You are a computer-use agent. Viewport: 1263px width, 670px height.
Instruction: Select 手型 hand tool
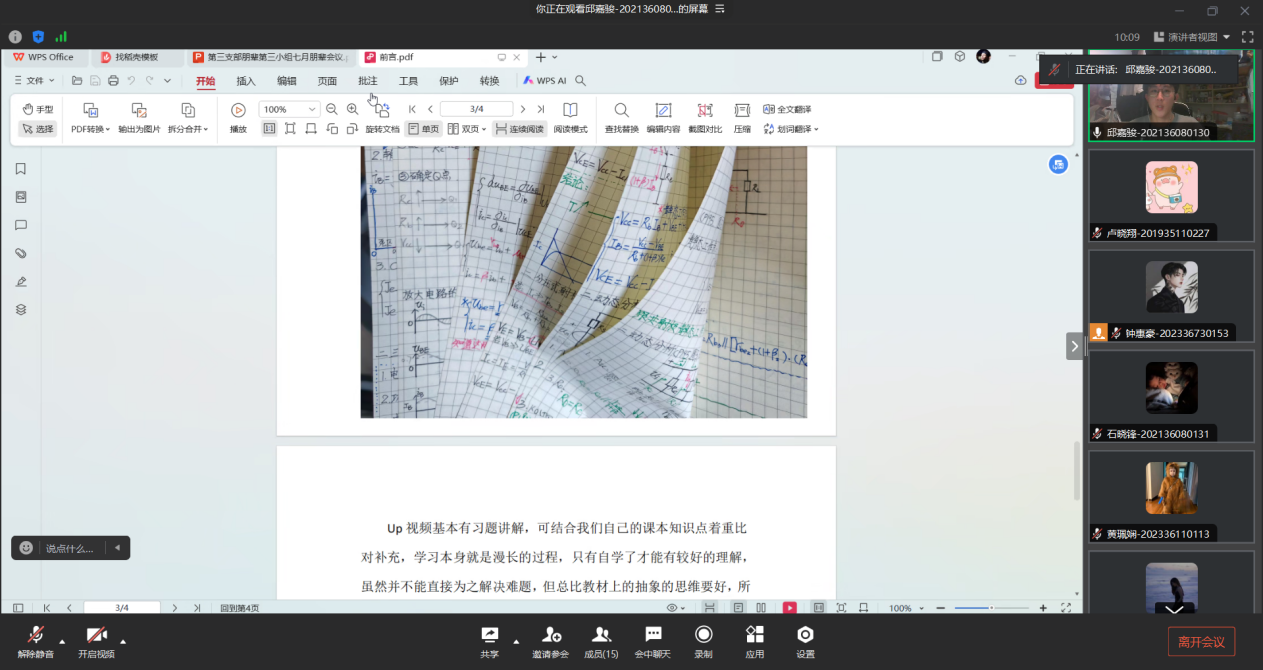tap(38, 109)
